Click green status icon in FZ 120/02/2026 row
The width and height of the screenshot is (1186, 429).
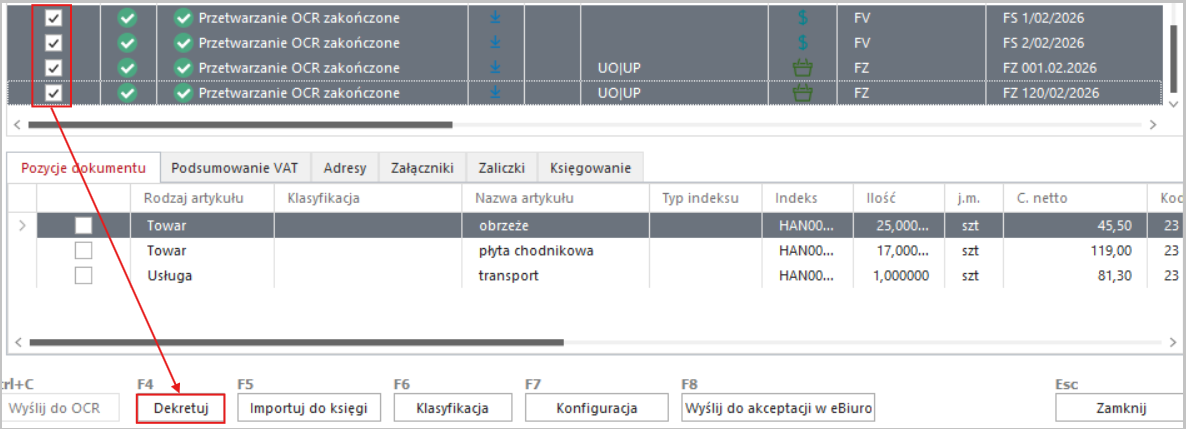[128, 93]
